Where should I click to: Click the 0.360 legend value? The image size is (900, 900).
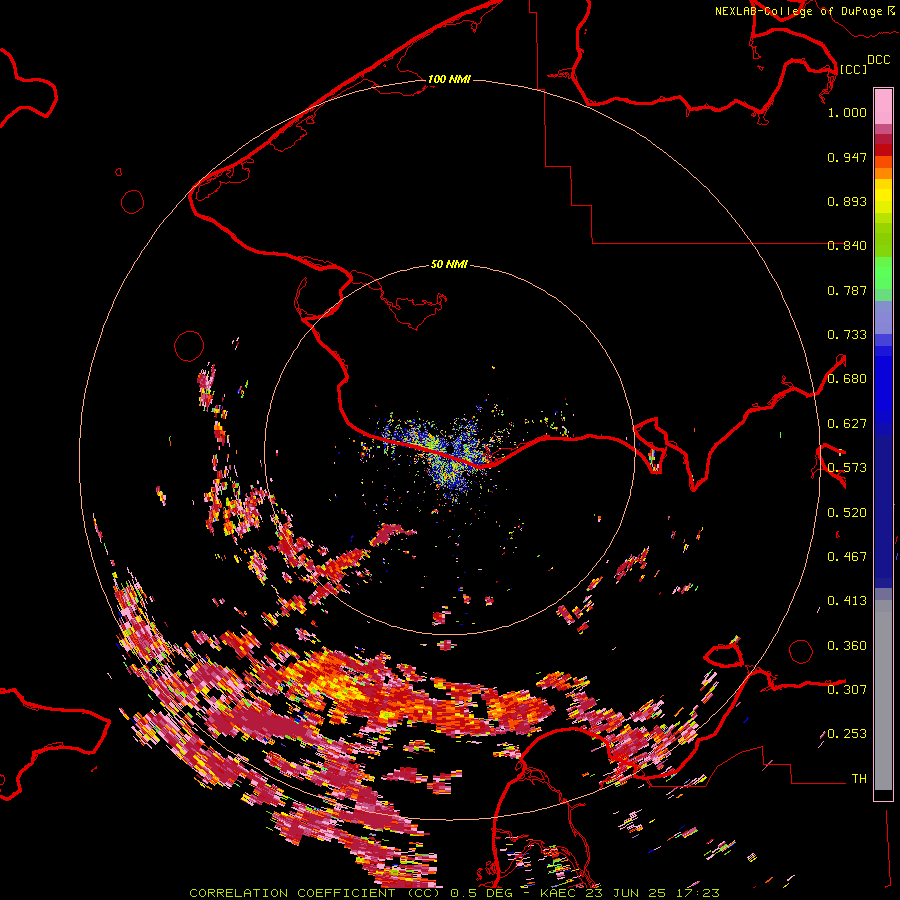(847, 646)
